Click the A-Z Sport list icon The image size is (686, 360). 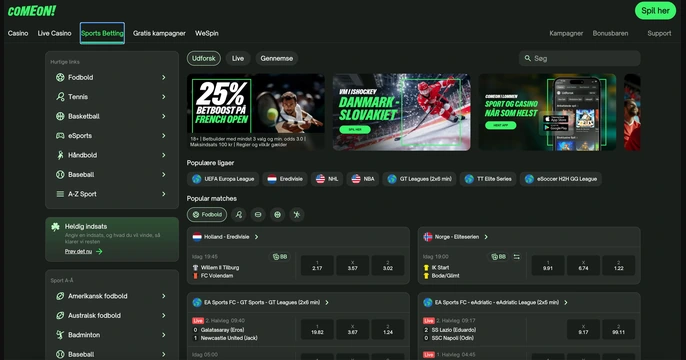tap(60, 194)
